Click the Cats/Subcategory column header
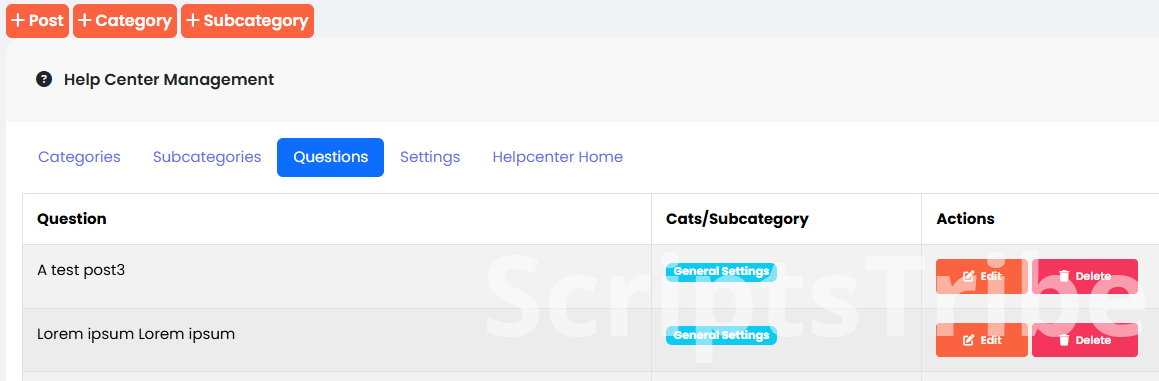 pyautogui.click(x=737, y=219)
